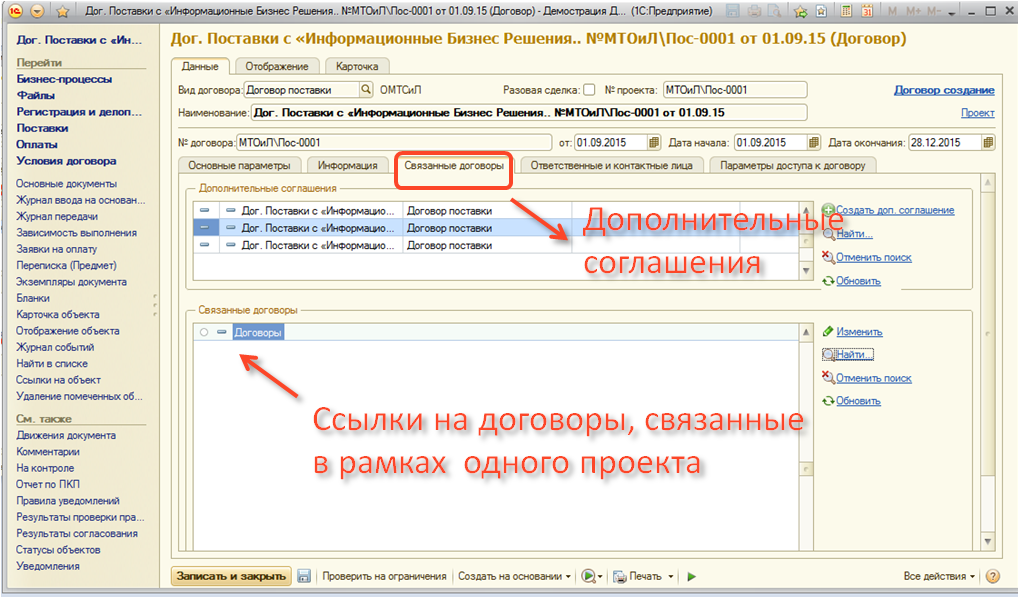1018x597 pixels.
Task: Click the Создать доп. соглашение link
Action: [894, 210]
